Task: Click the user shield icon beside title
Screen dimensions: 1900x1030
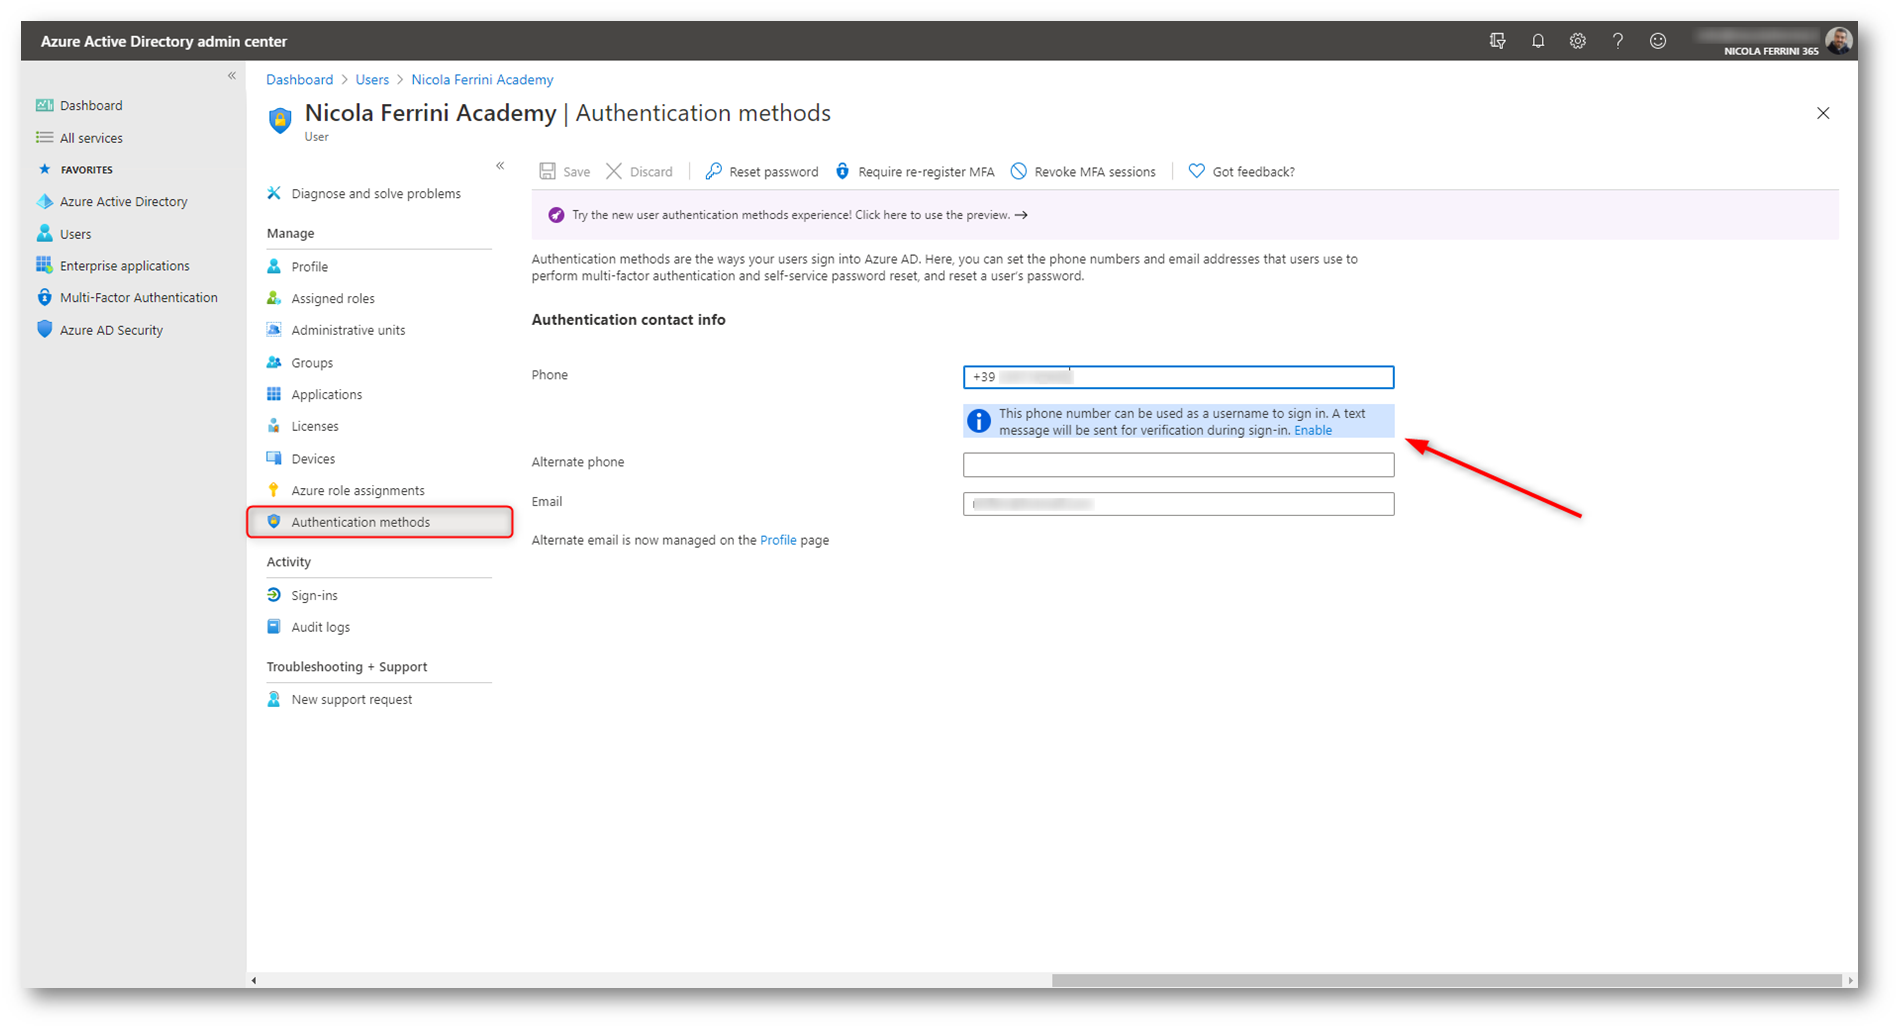Action: pyautogui.click(x=280, y=120)
